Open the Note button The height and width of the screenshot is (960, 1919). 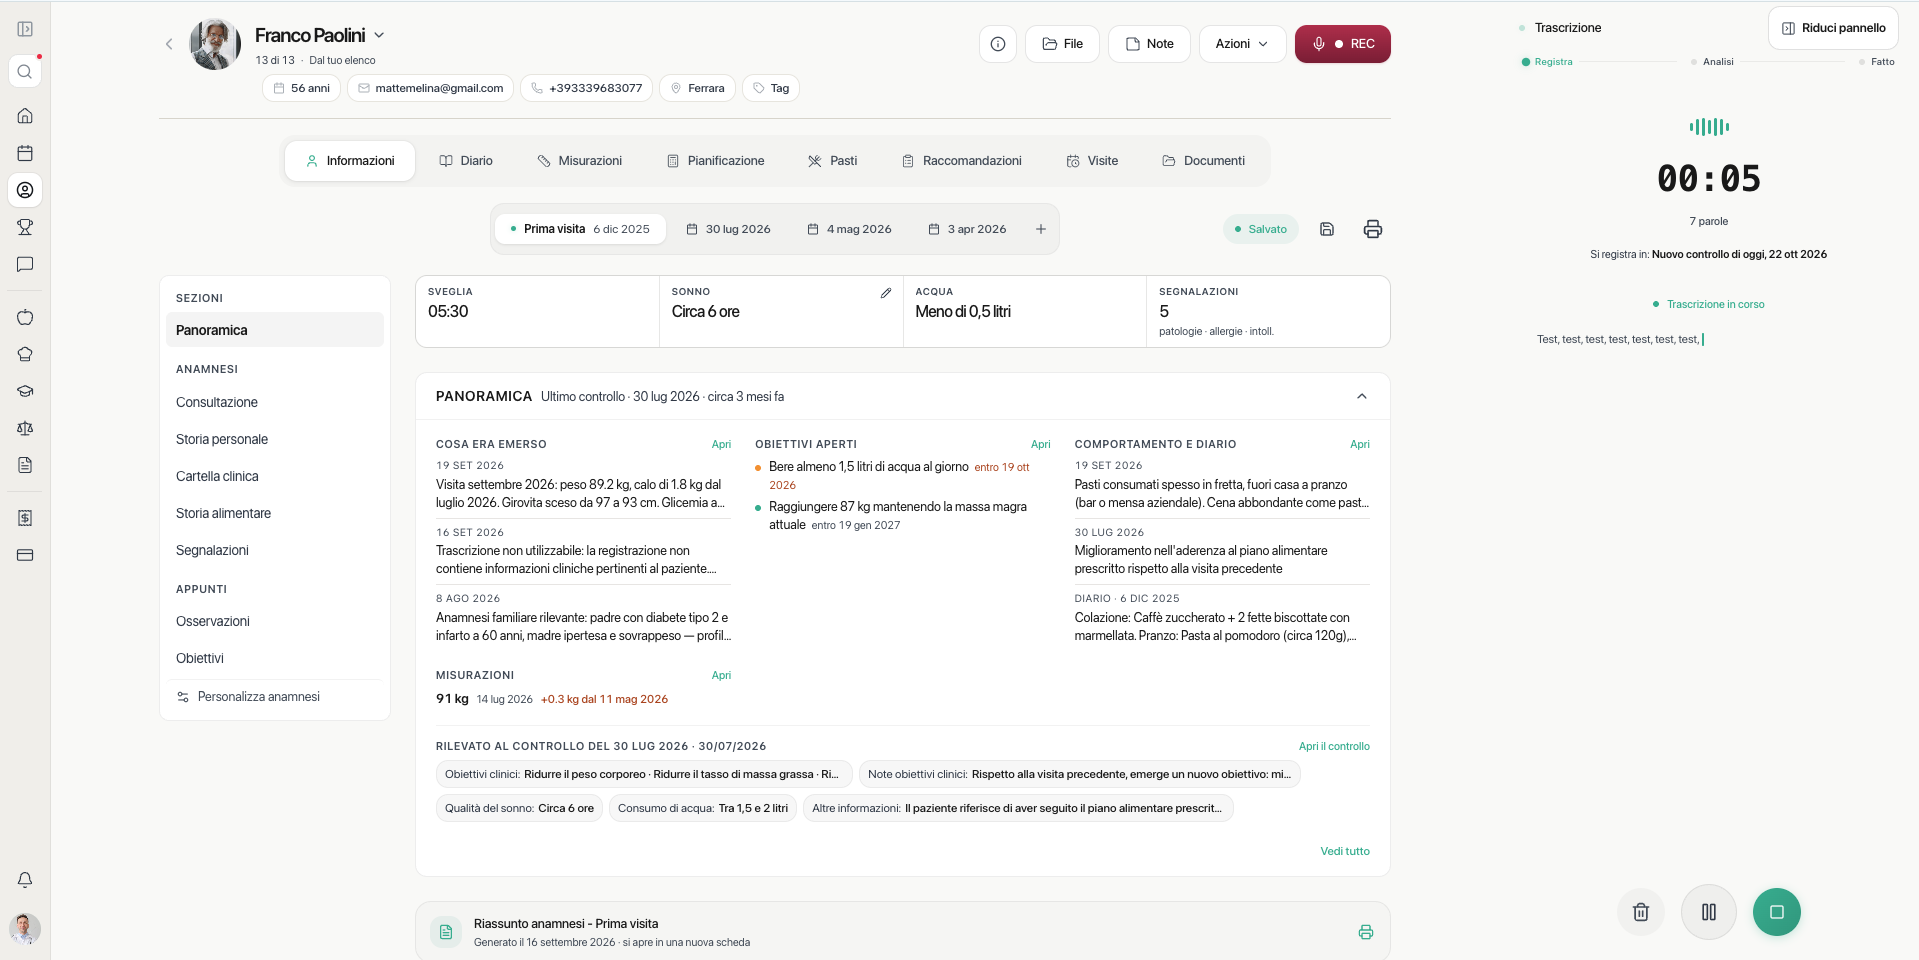point(1149,44)
